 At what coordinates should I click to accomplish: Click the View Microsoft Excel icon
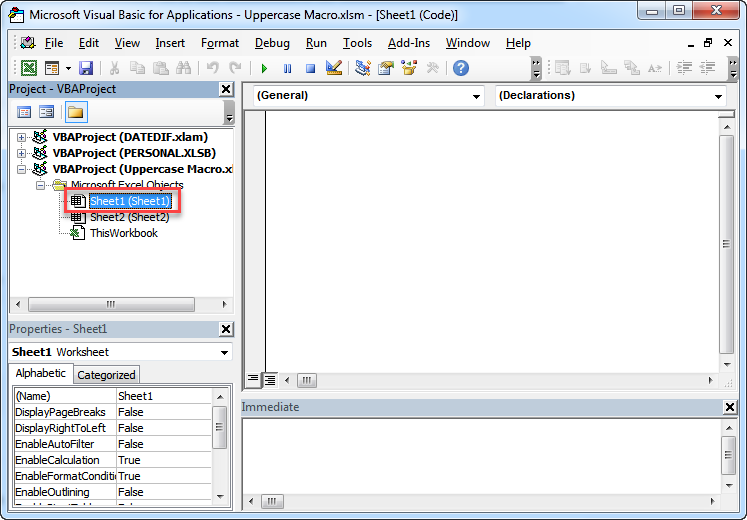click(x=29, y=68)
